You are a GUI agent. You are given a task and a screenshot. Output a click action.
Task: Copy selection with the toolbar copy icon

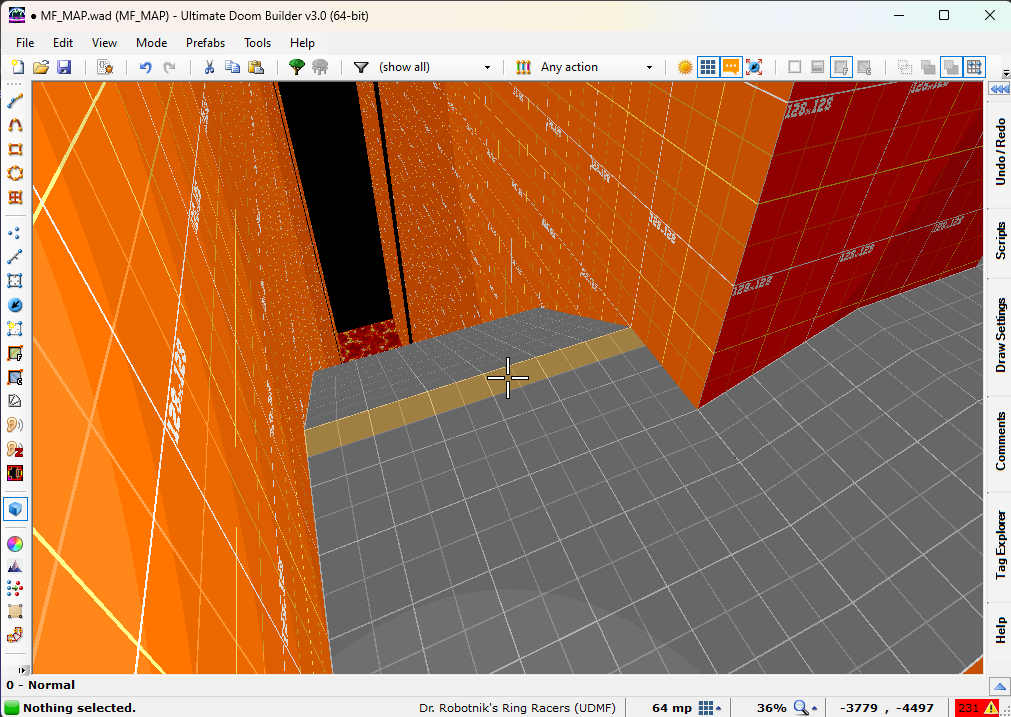pyautogui.click(x=232, y=67)
